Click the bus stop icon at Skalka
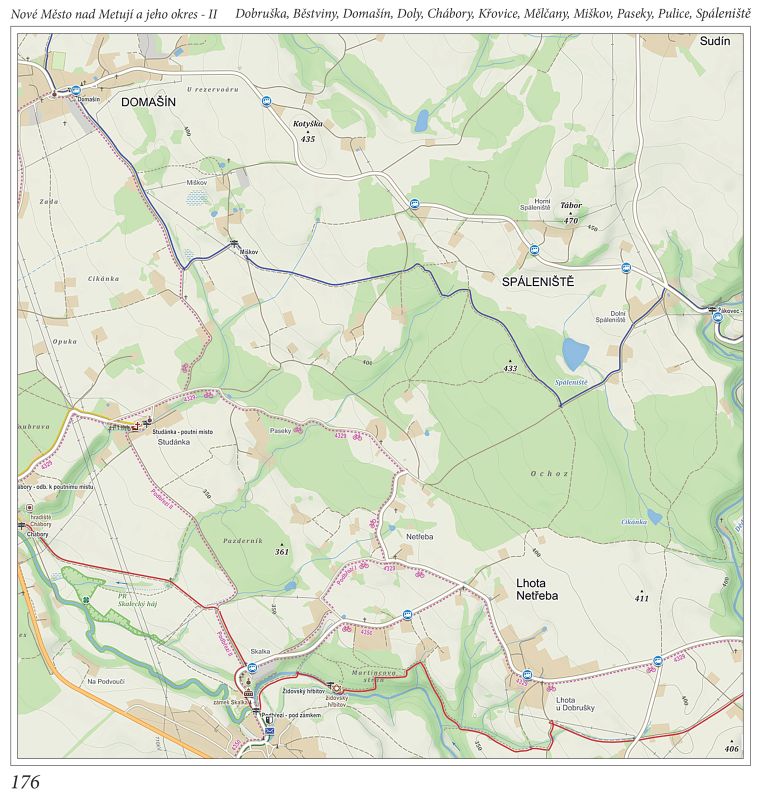Image resolution: width=779 pixels, height=800 pixels. pos(252,667)
